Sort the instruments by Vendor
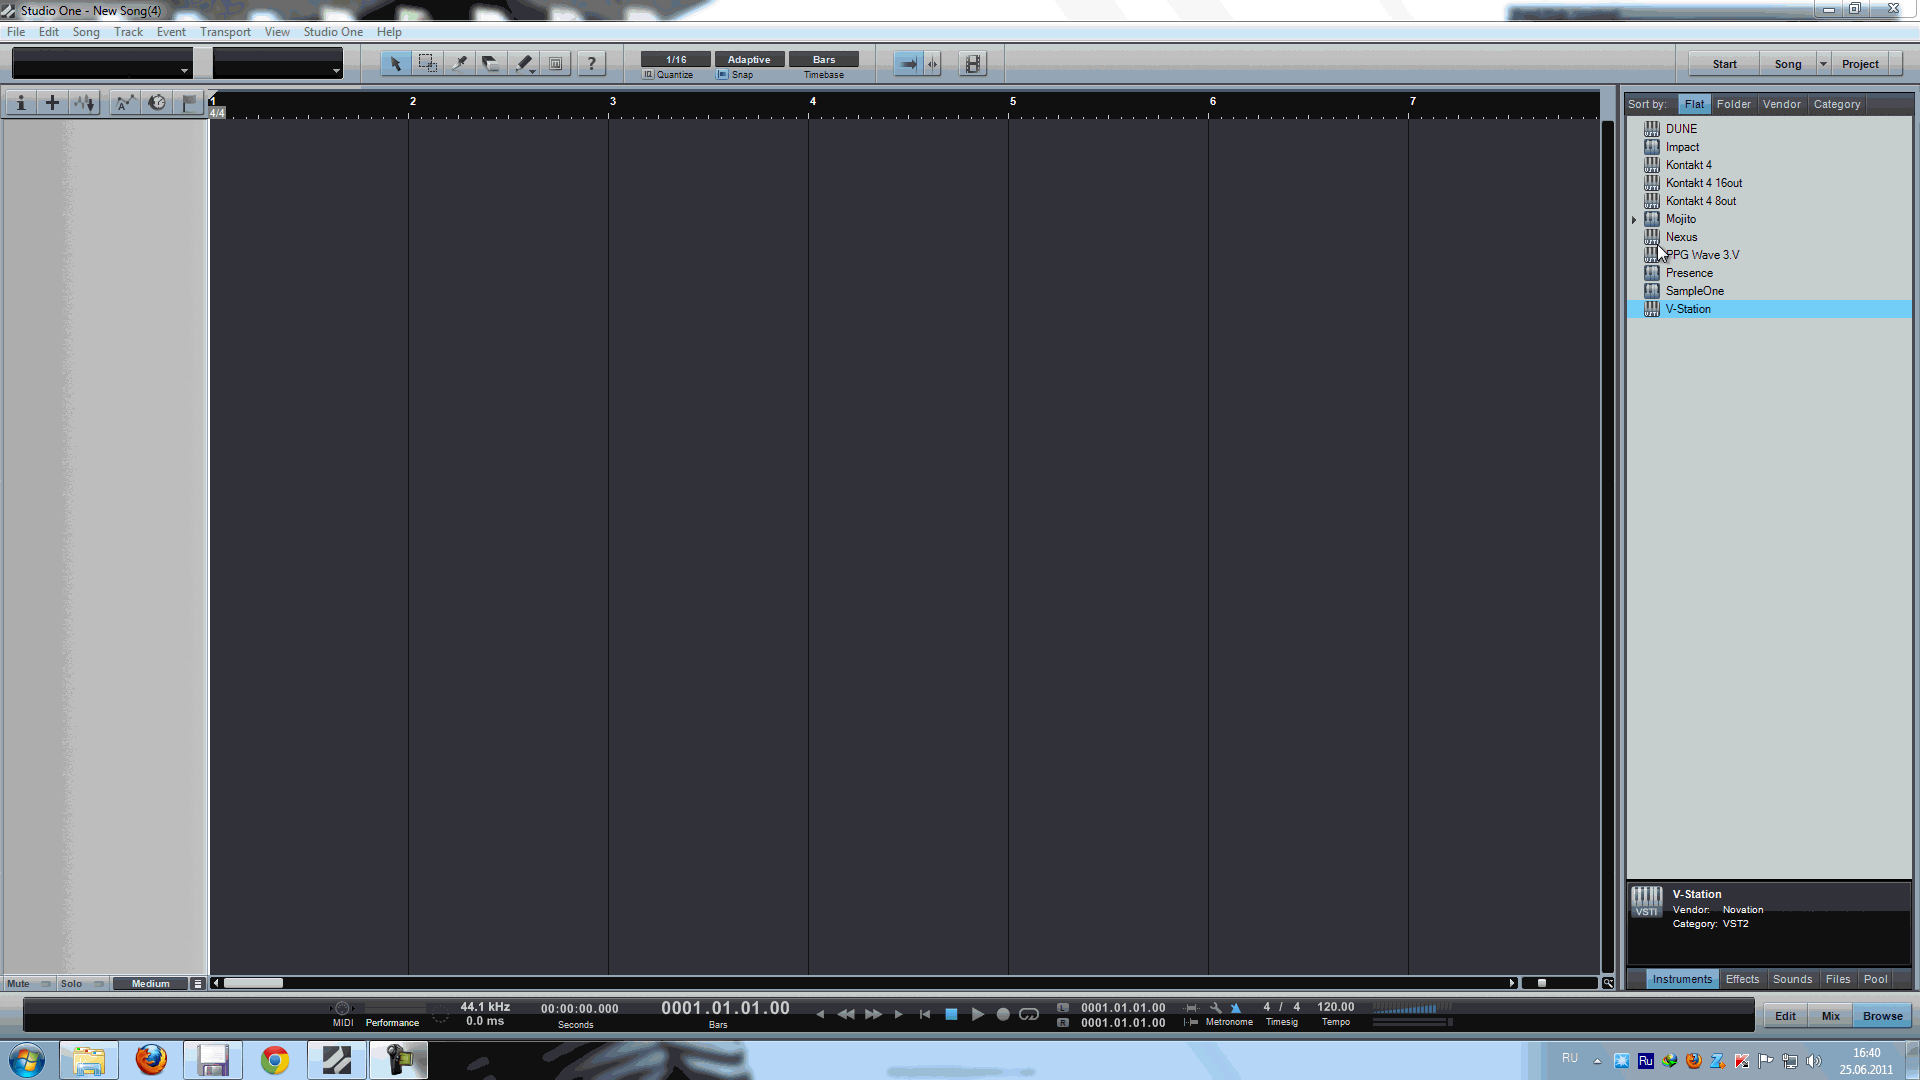The height and width of the screenshot is (1080, 1920). pyautogui.click(x=1781, y=104)
